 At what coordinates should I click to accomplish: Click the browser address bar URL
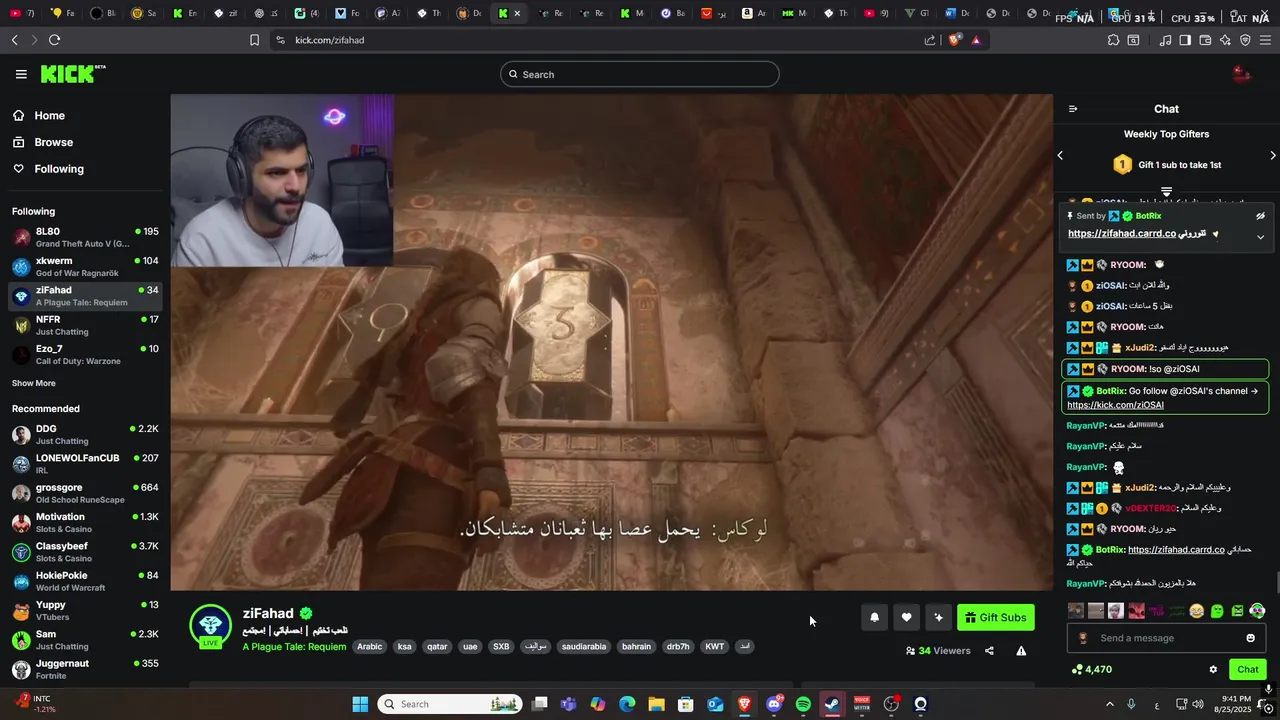(329, 40)
